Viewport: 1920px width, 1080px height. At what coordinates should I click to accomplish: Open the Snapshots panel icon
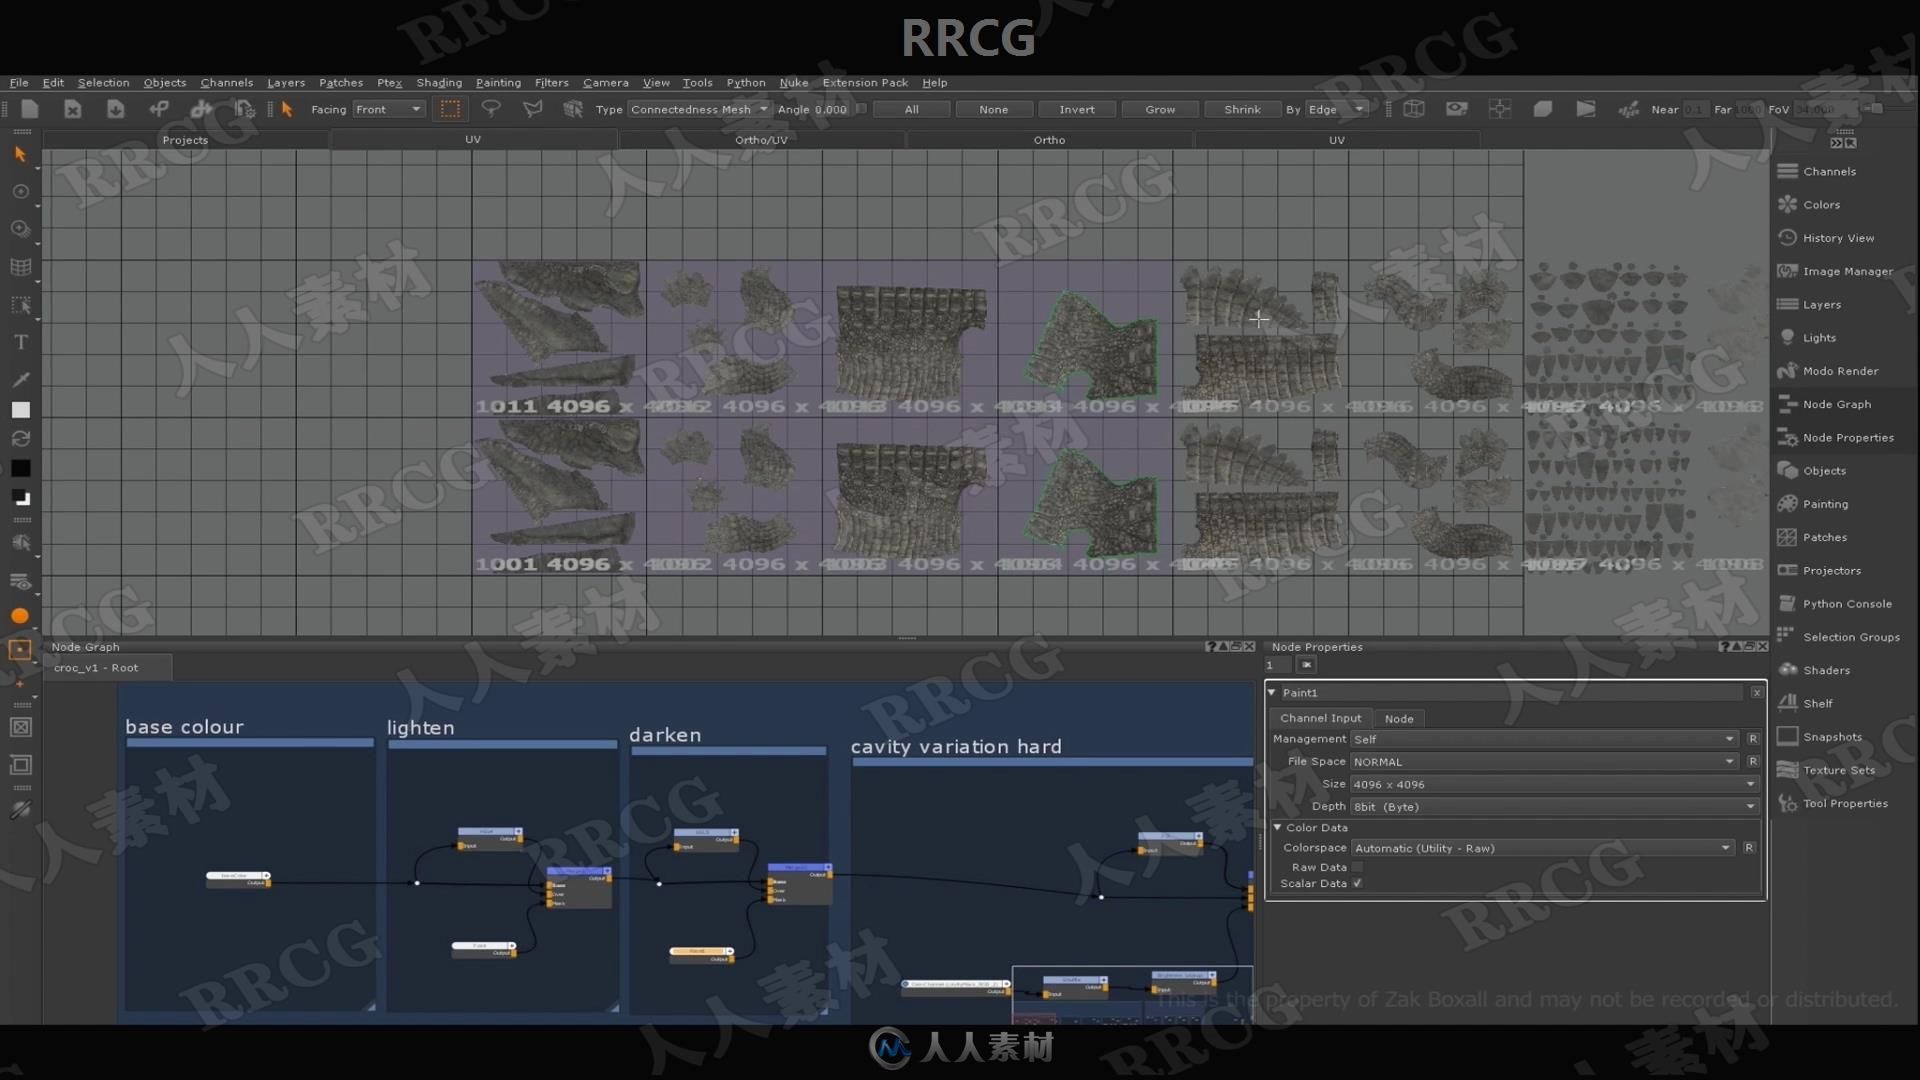(1788, 735)
